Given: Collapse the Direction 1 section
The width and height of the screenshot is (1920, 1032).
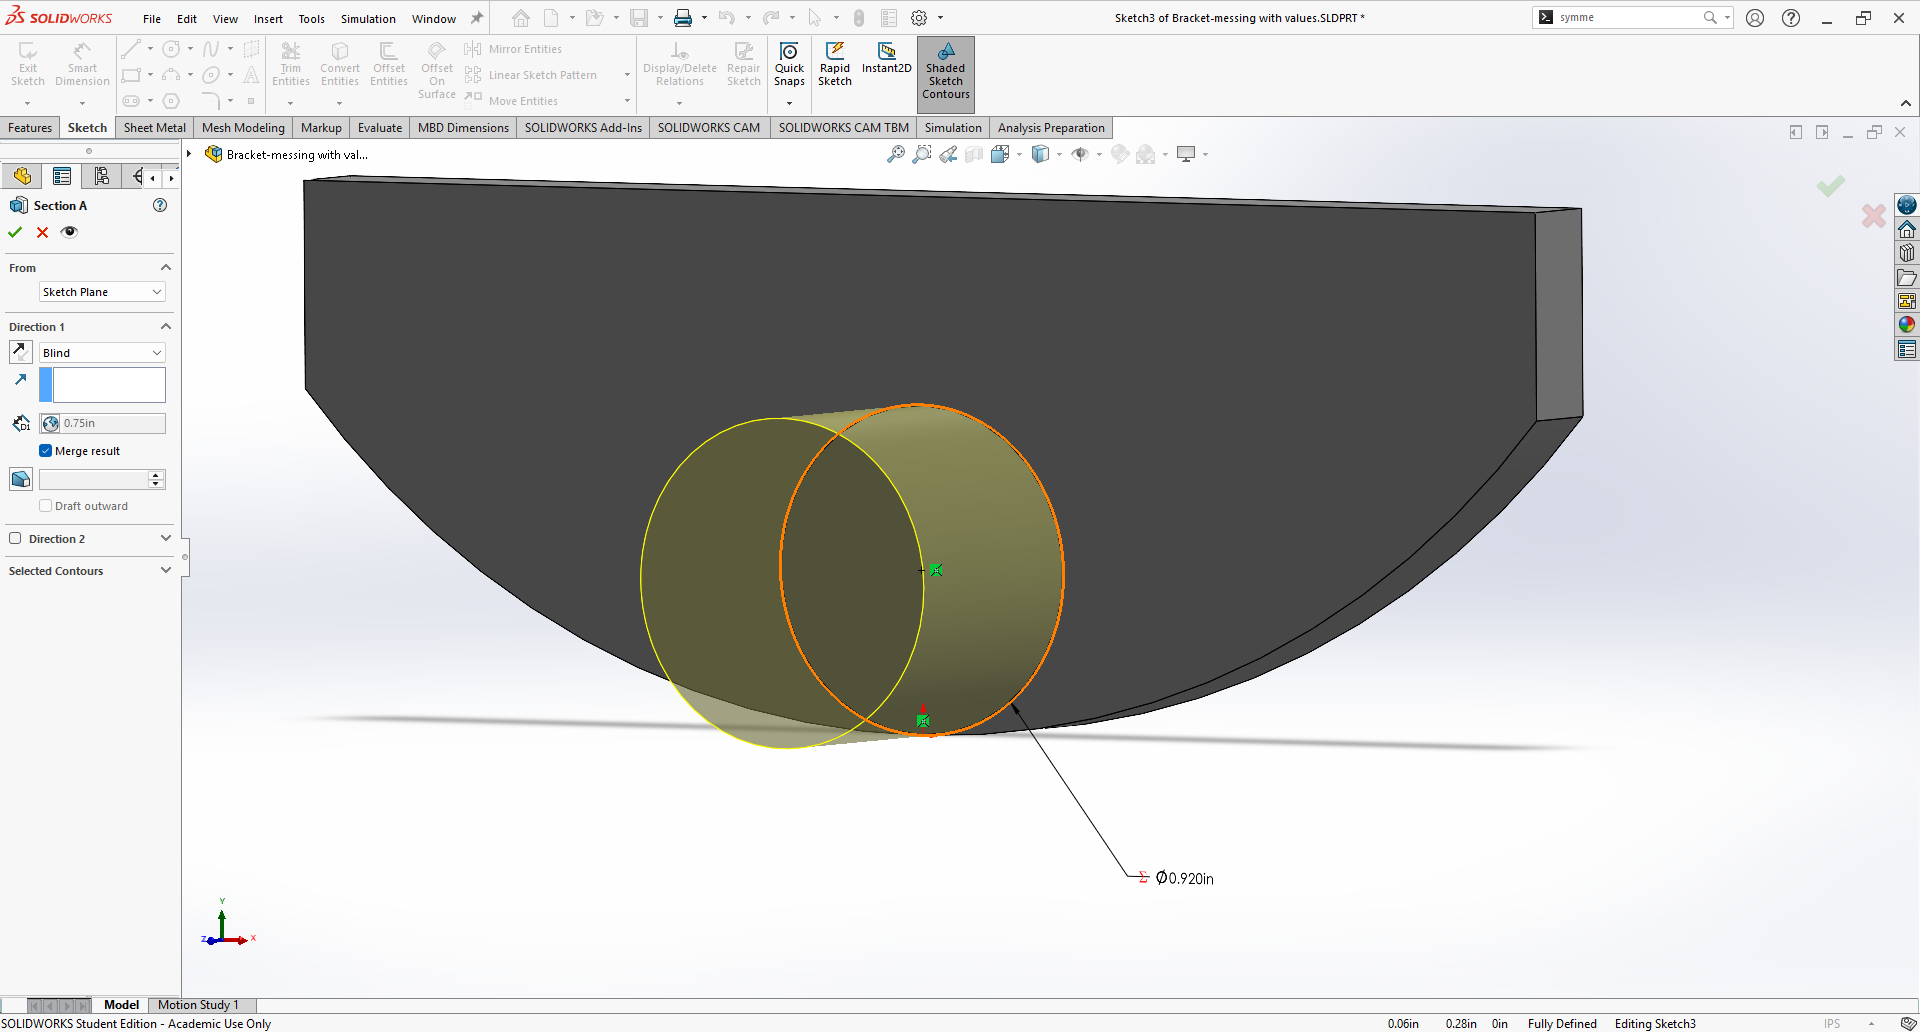Looking at the screenshot, I should click(166, 327).
